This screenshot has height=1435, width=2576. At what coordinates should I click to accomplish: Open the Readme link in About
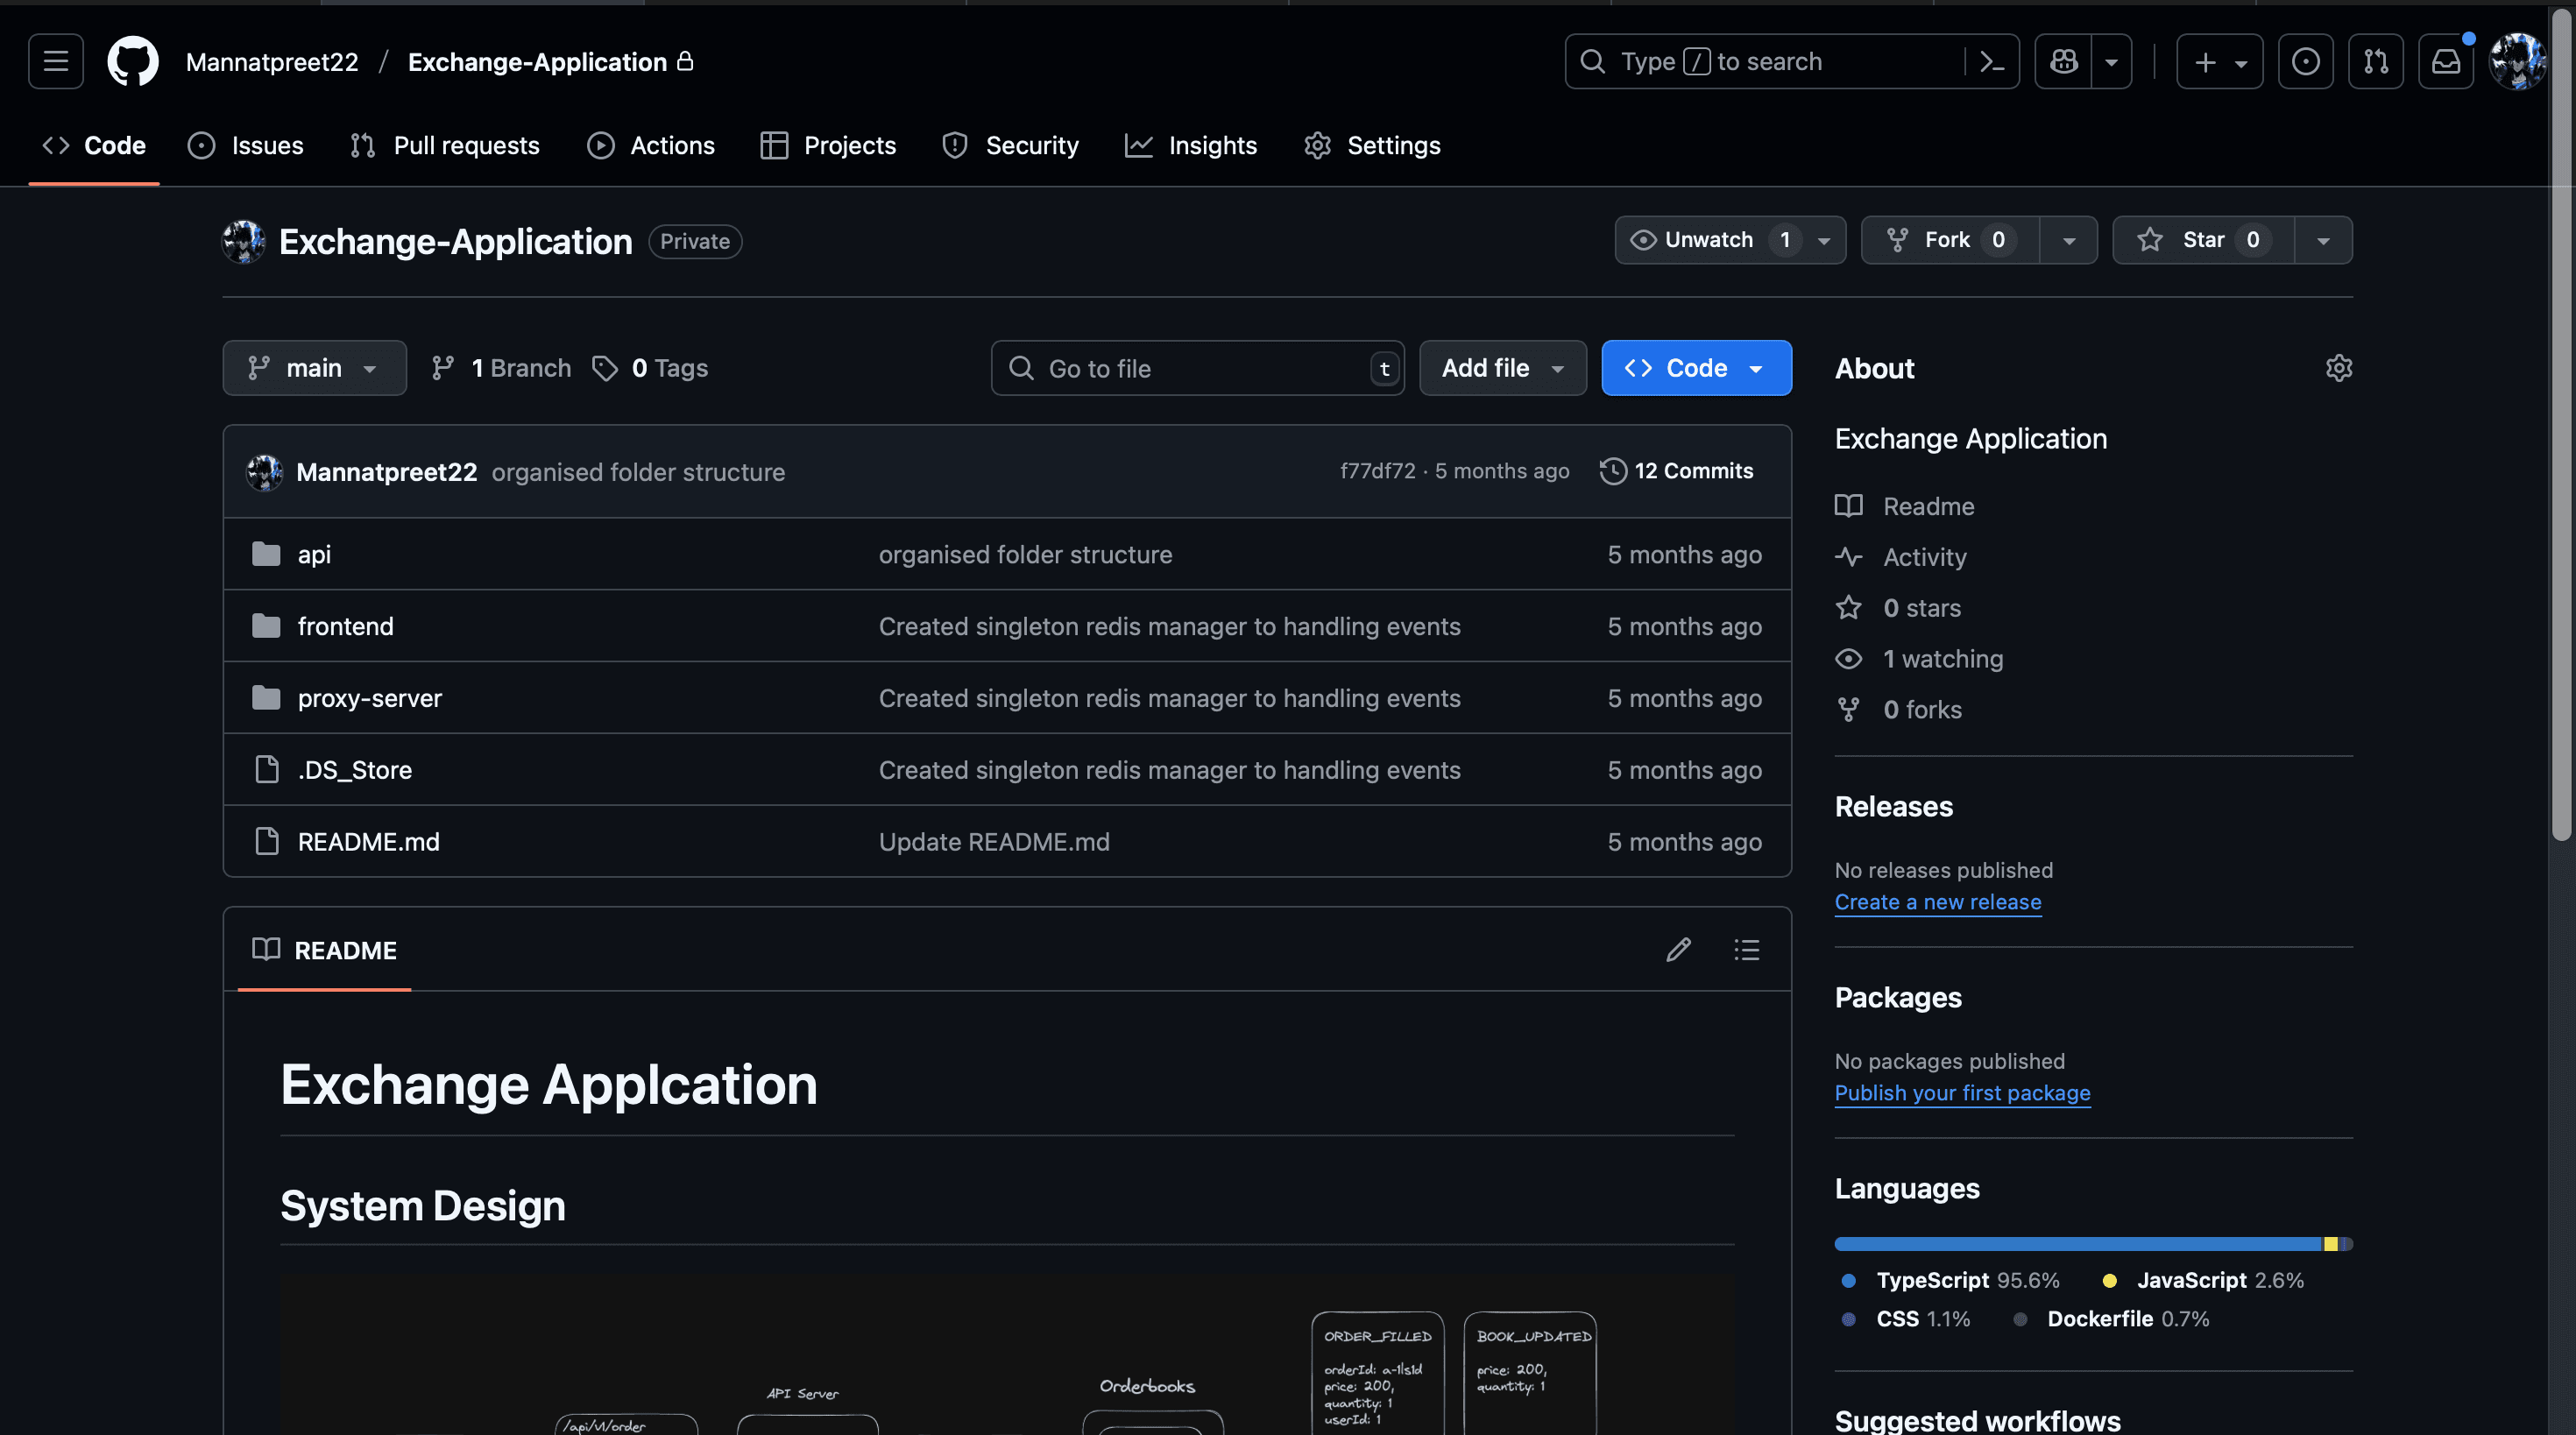(x=1904, y=506)
